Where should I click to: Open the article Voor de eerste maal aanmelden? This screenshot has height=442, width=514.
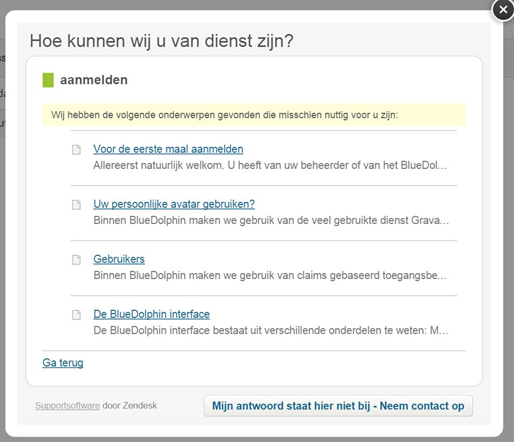[168, 149]
